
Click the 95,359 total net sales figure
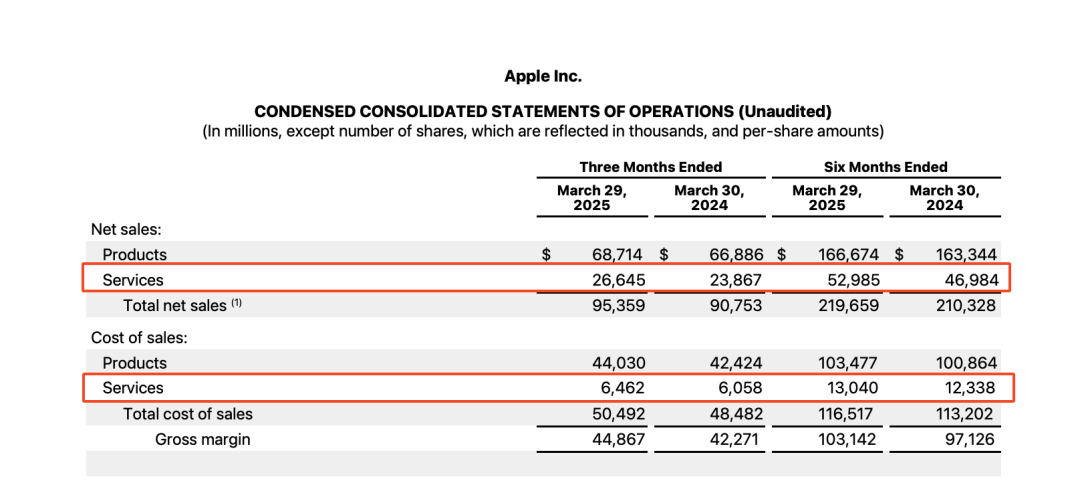pyautogui.click(x=617, y=306)
